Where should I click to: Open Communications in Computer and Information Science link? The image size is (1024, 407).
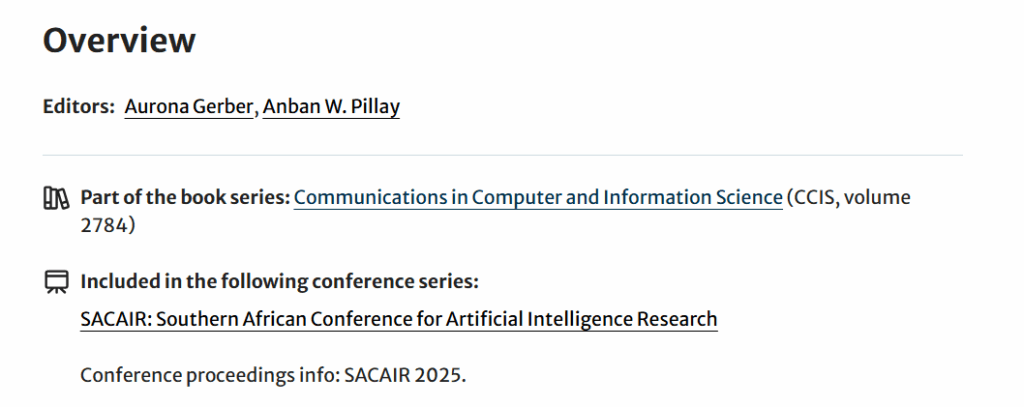538,197
